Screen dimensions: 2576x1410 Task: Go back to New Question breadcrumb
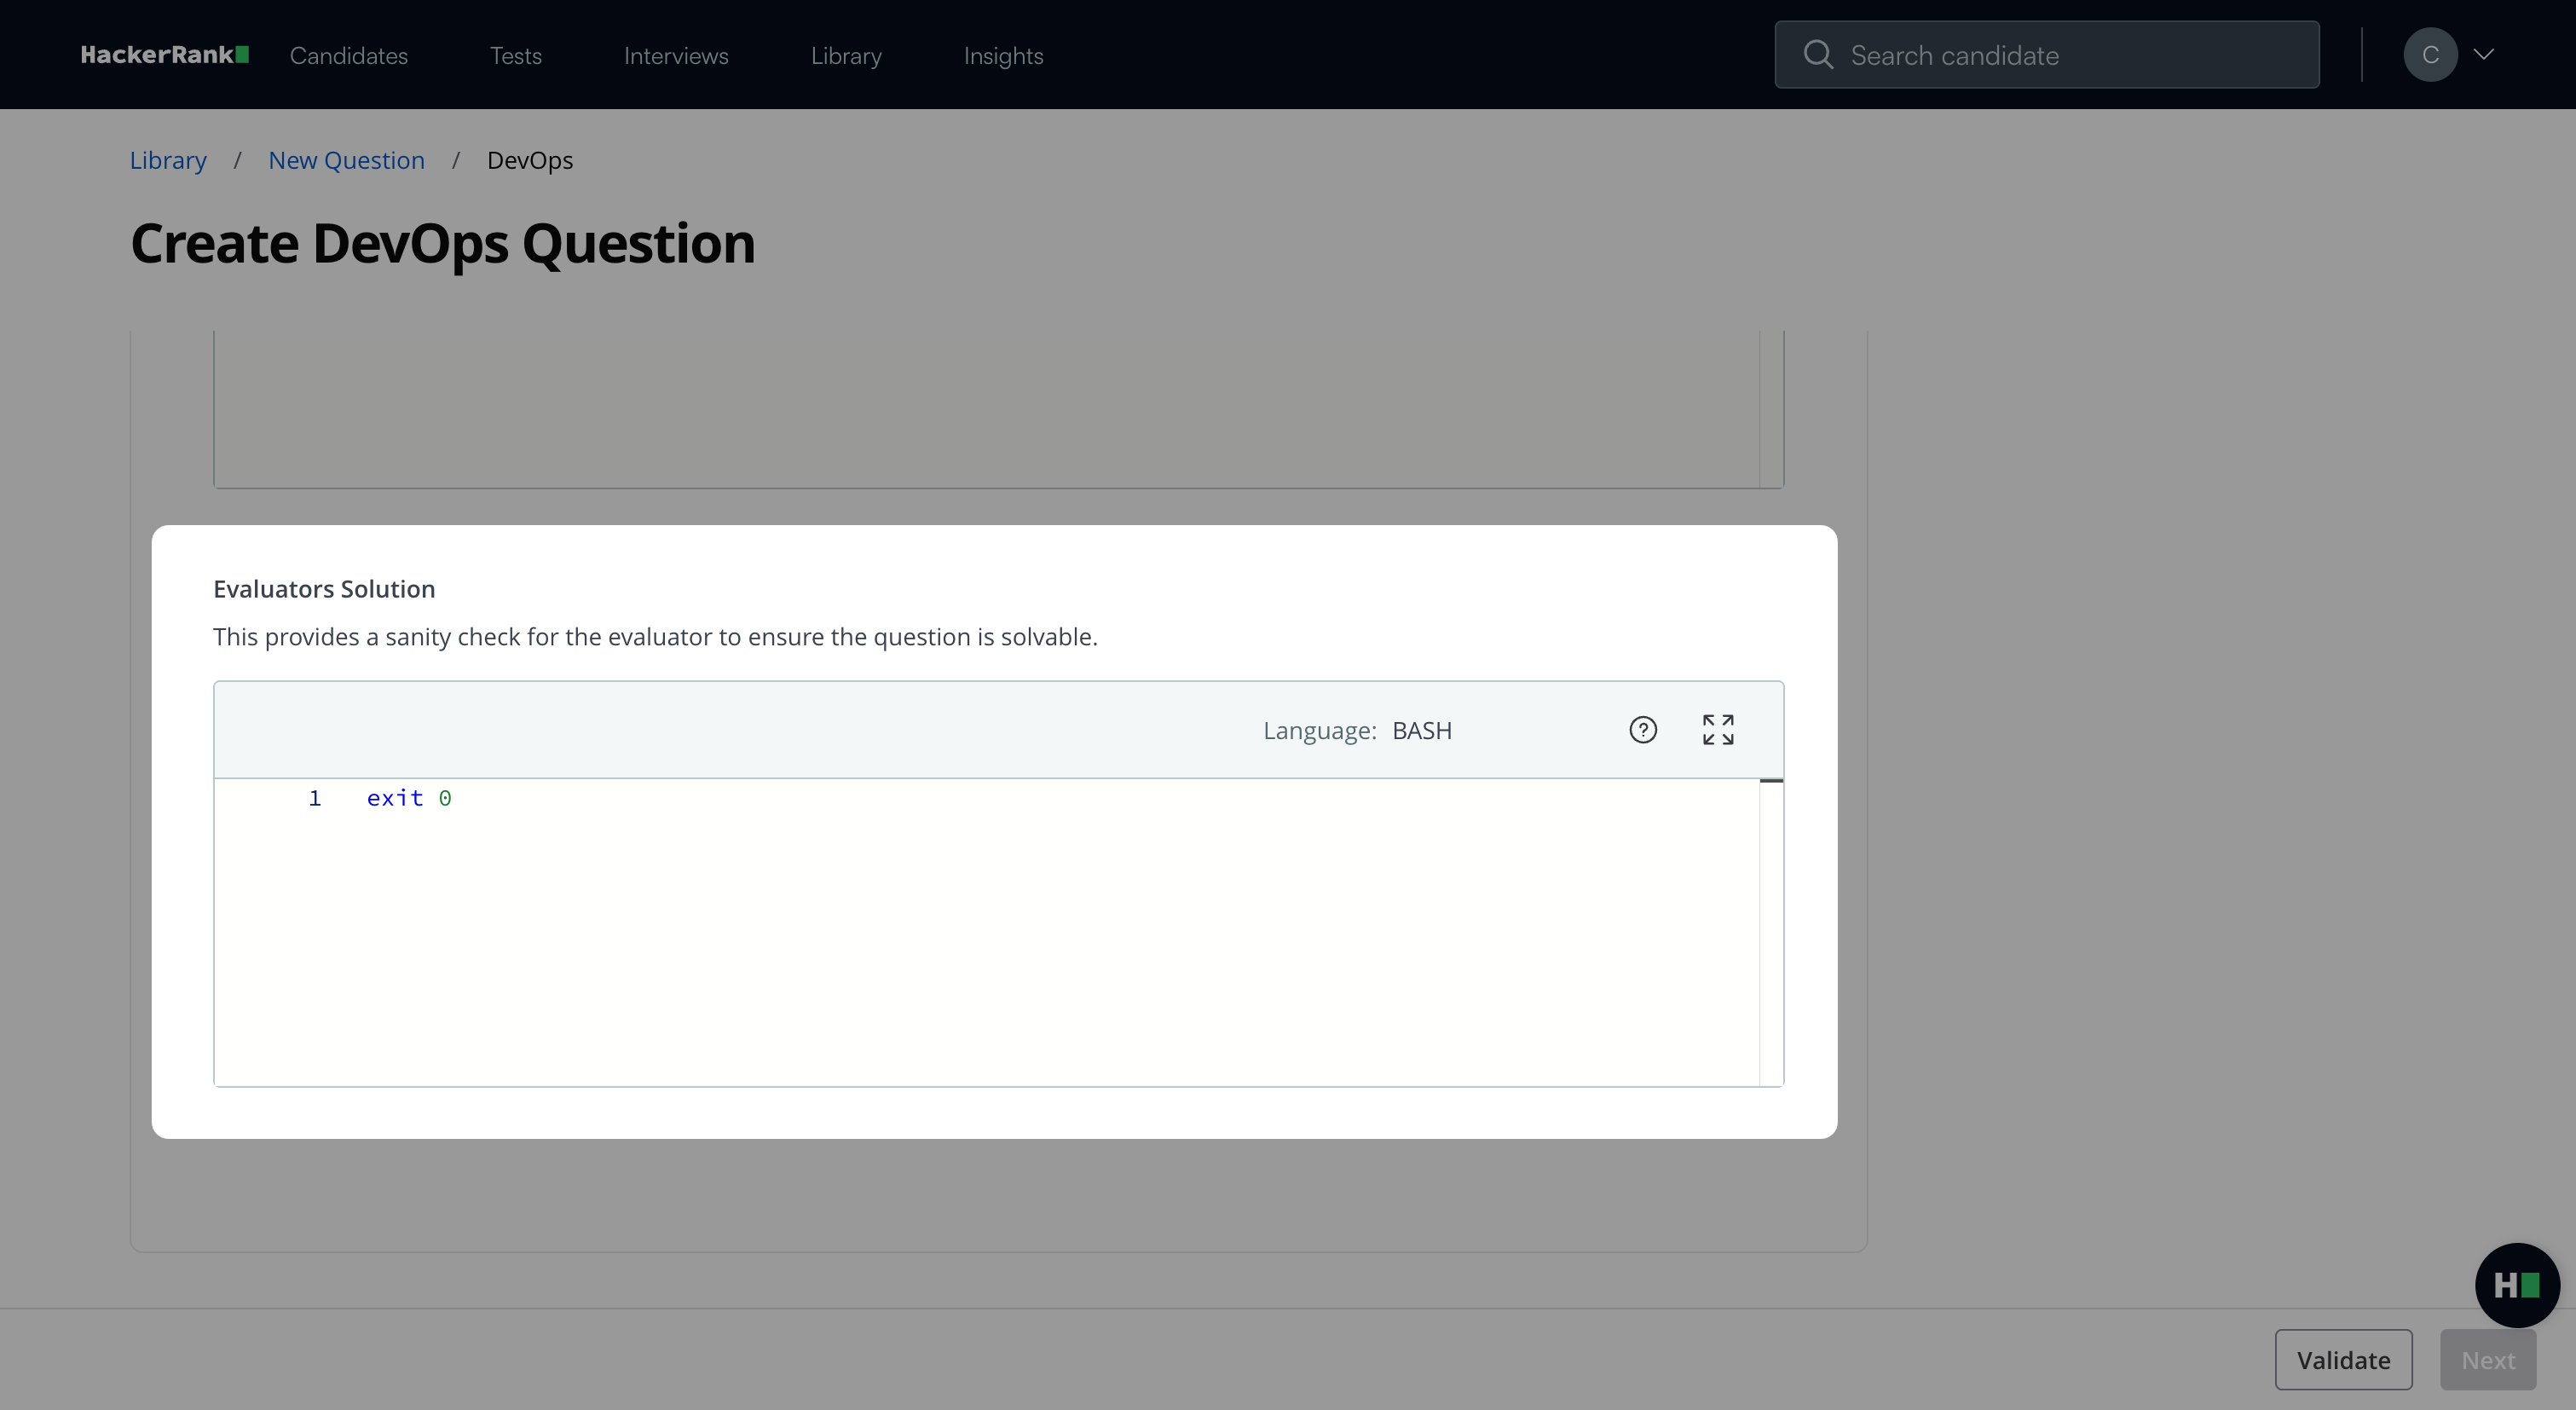(x=346, y=160)
